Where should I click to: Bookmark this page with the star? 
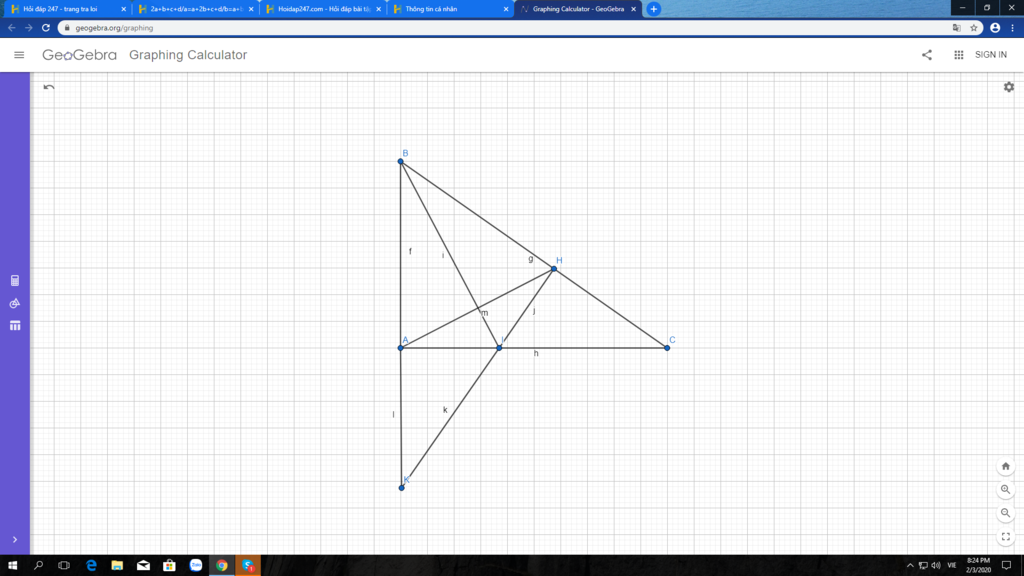click(974, 28)
